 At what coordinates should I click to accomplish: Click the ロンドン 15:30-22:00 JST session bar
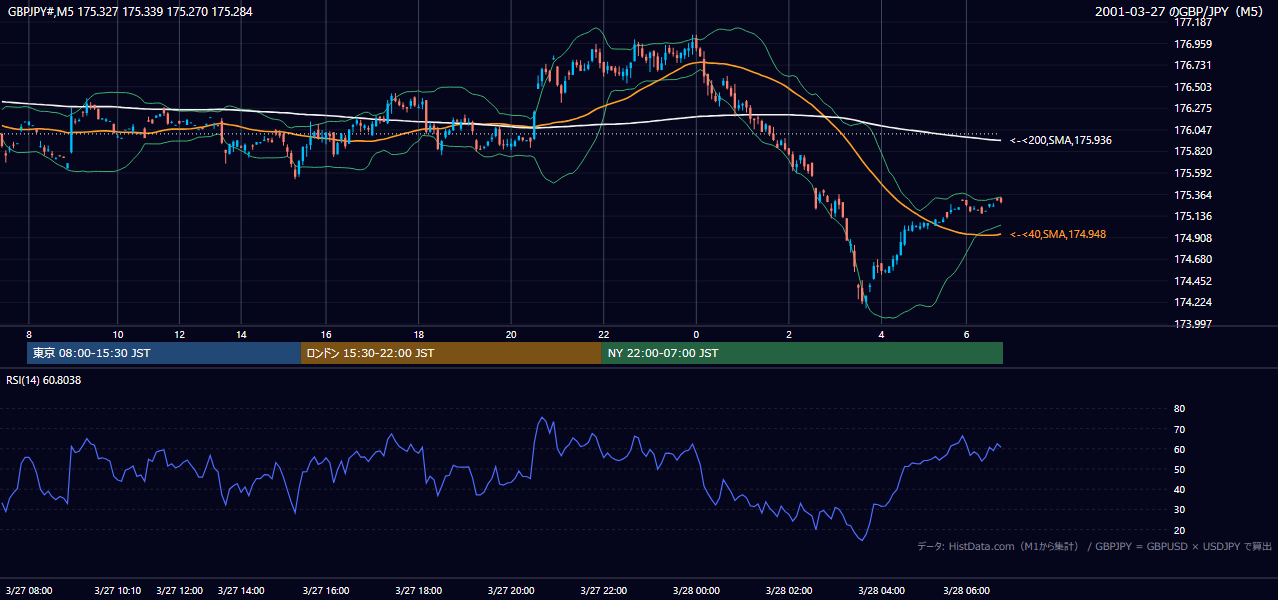click(x=451, y=353)
